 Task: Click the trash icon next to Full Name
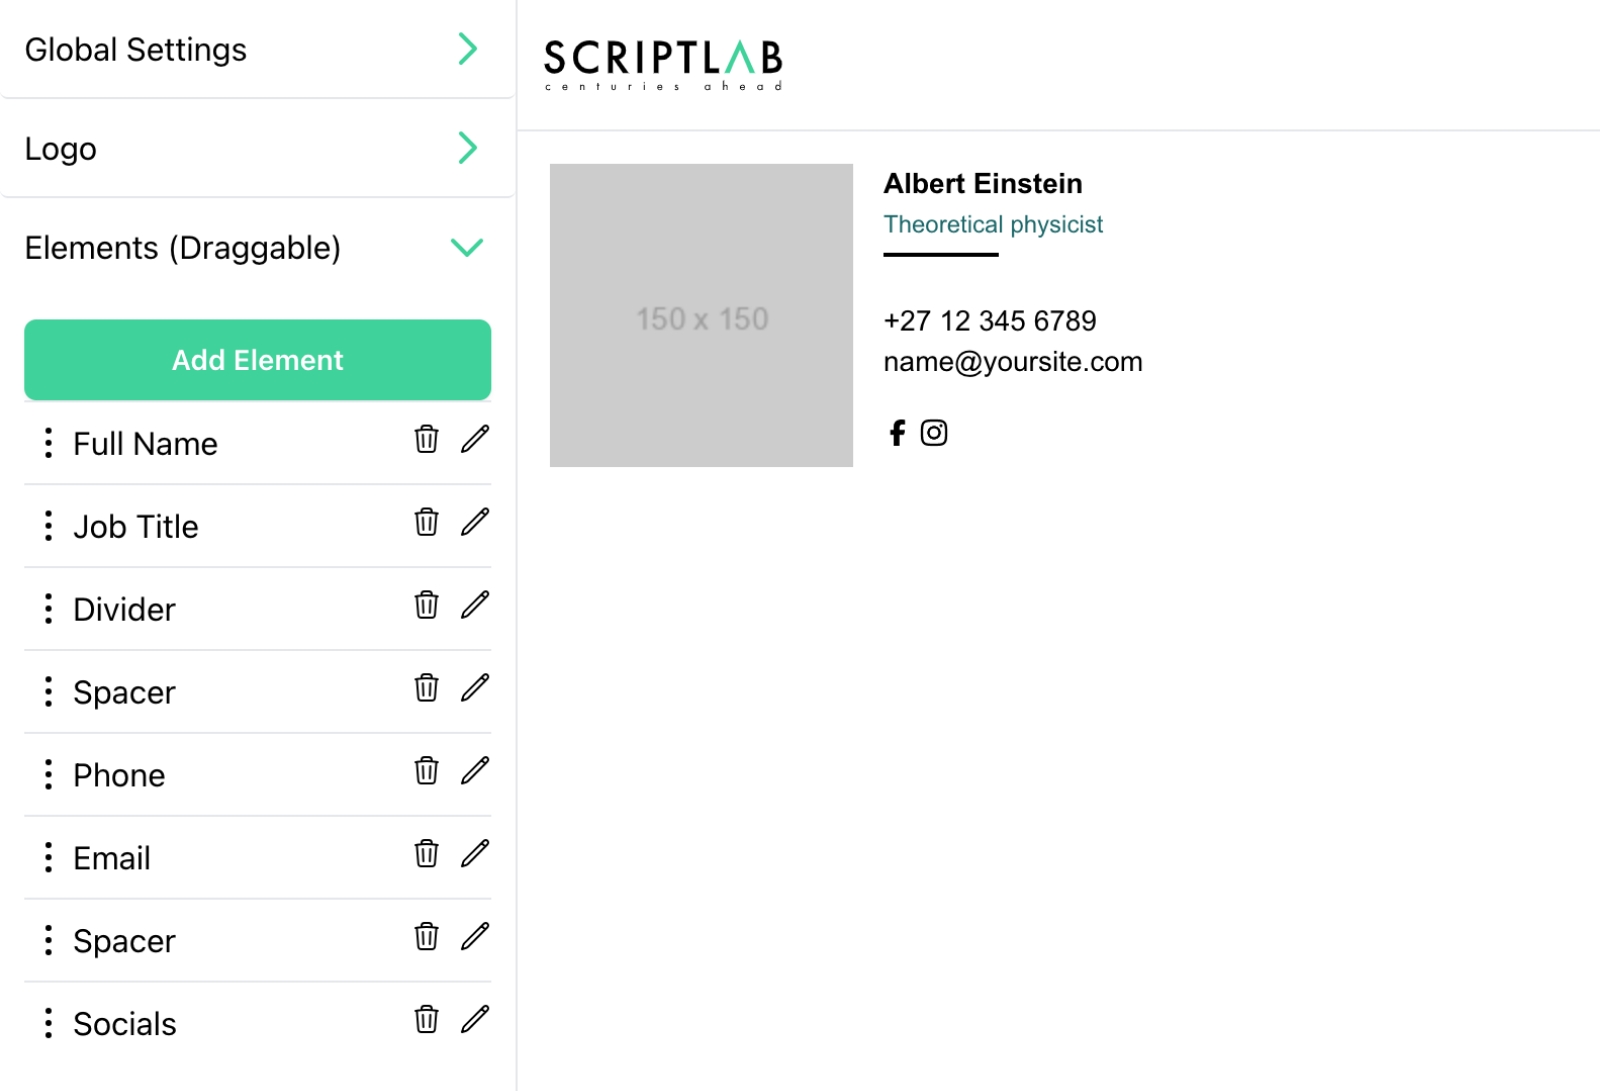click(427, 440)
